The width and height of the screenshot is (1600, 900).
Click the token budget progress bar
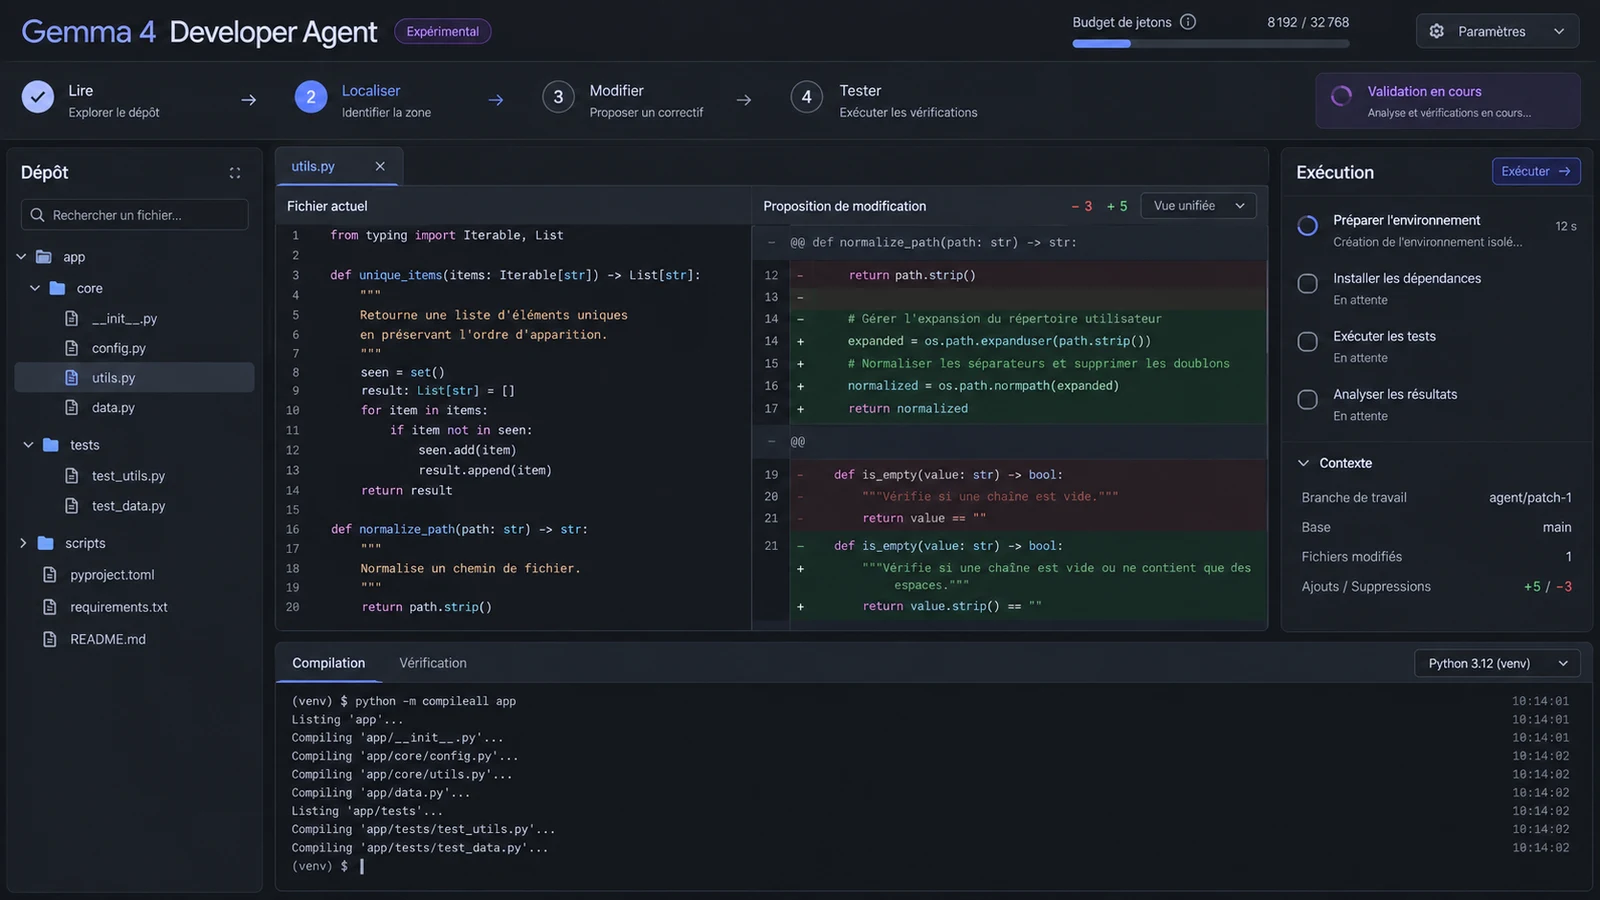[x=1211, y=44]
